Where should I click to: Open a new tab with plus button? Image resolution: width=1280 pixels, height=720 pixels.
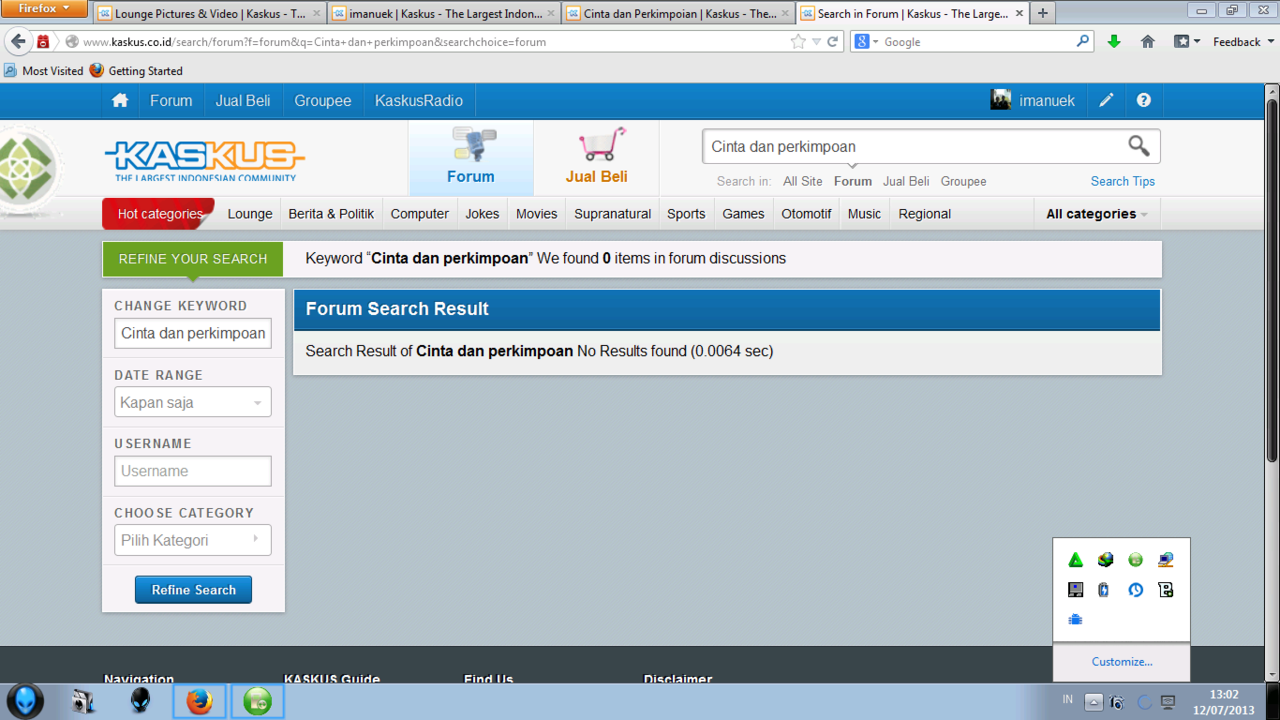(1043, 13)
